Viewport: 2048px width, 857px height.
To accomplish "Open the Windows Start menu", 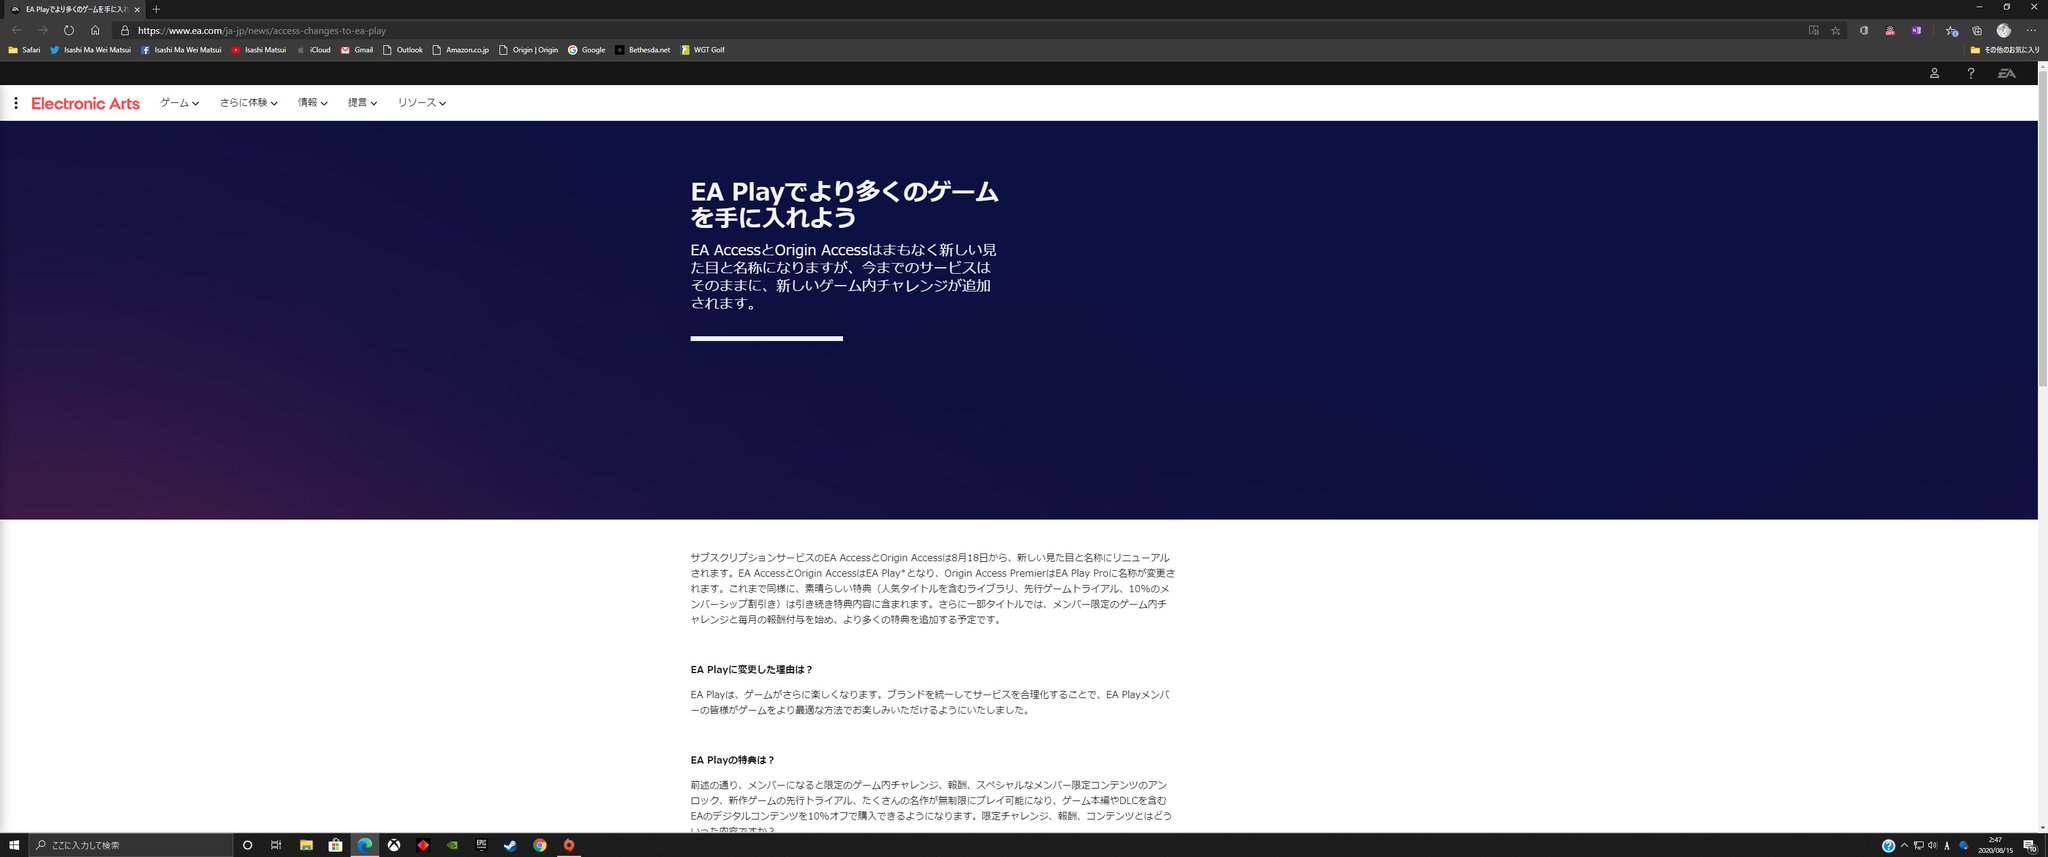I will tap(14, 845).
